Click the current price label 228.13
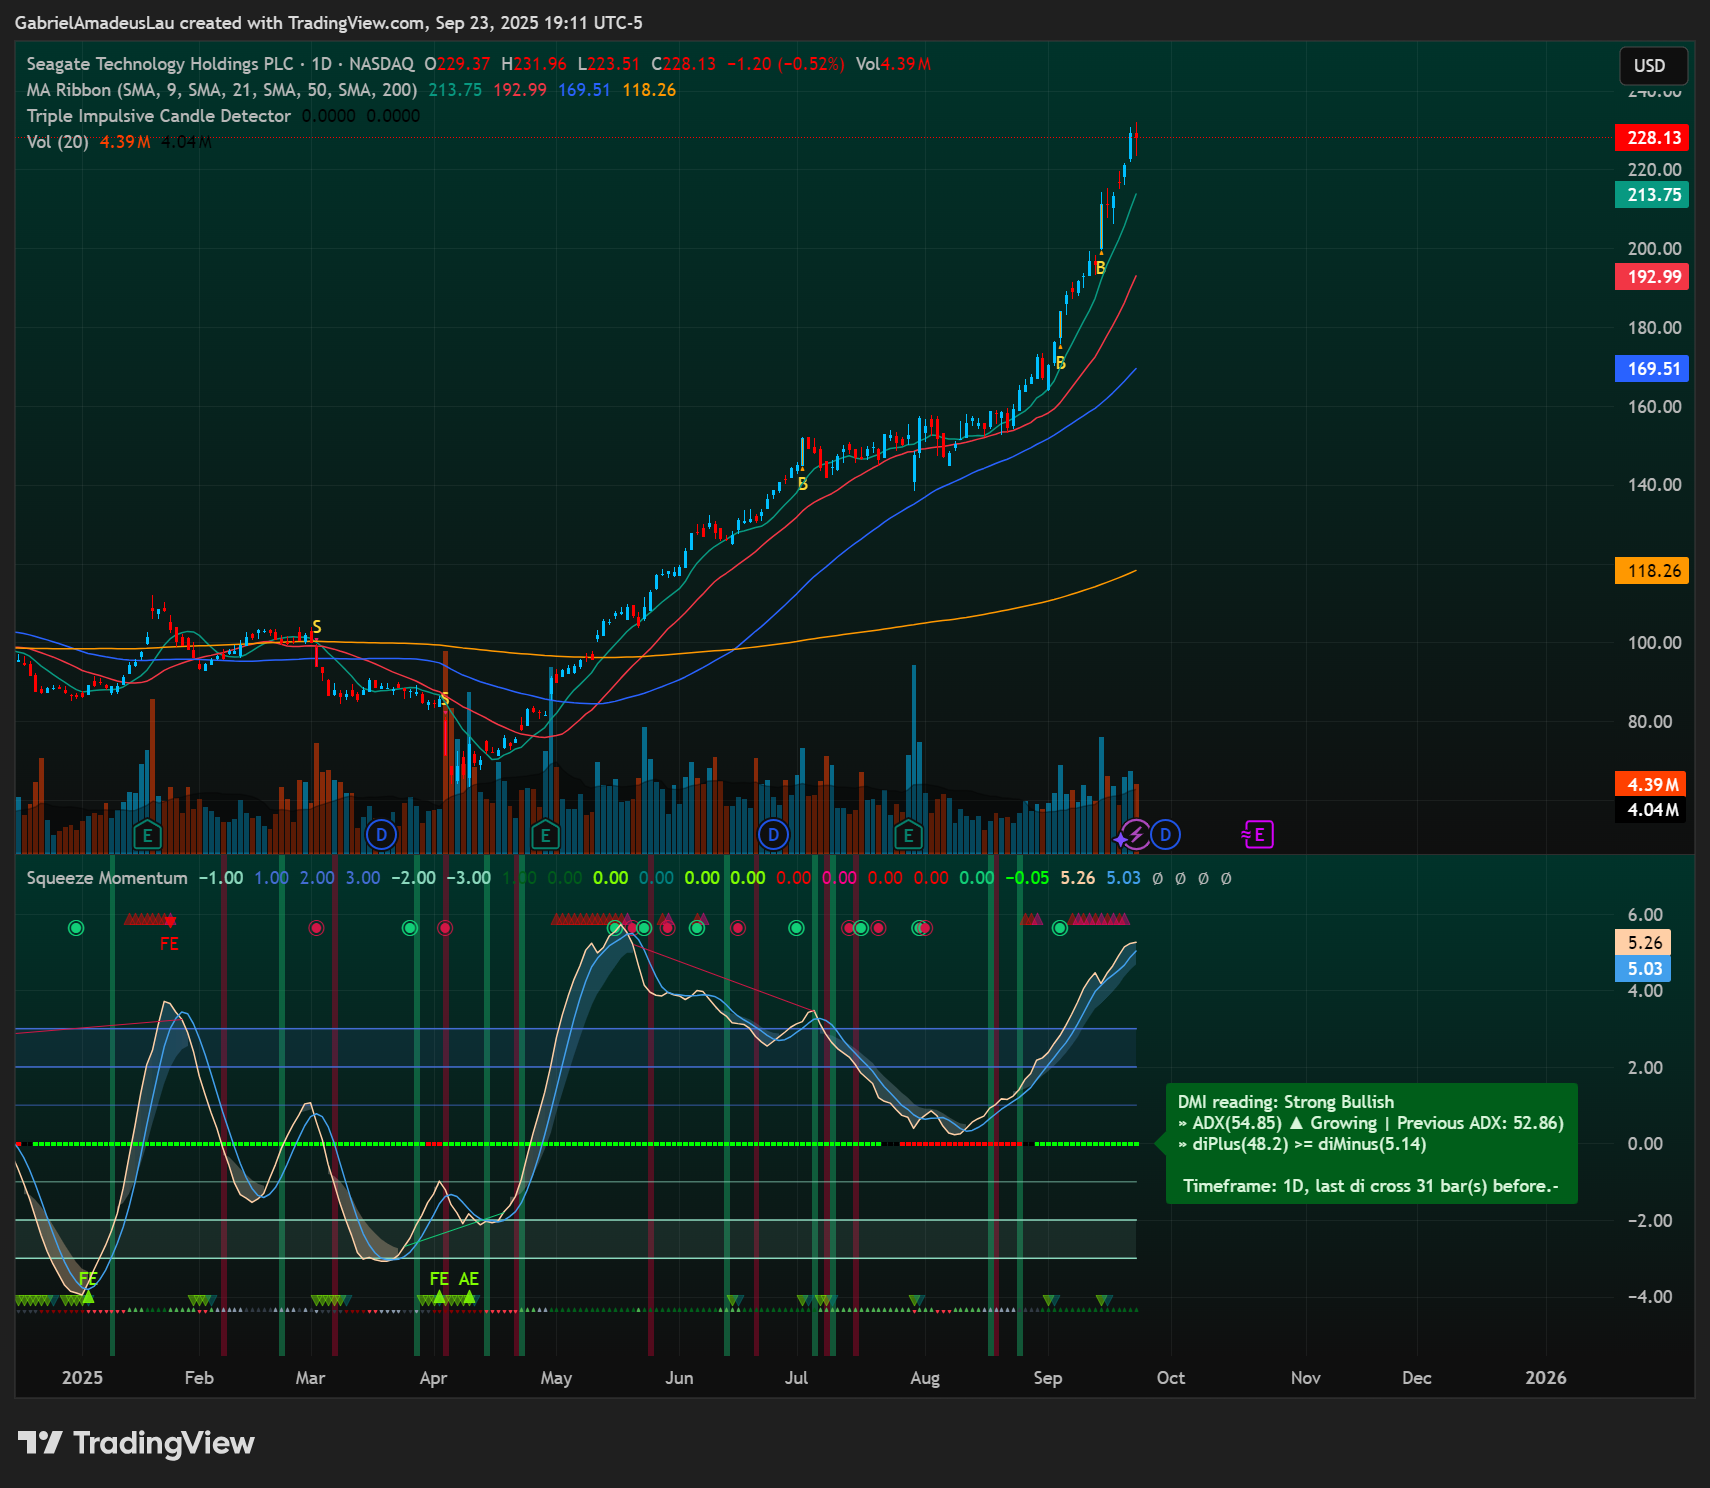The image size is (1710, 1488). [x=1652, y=138]
